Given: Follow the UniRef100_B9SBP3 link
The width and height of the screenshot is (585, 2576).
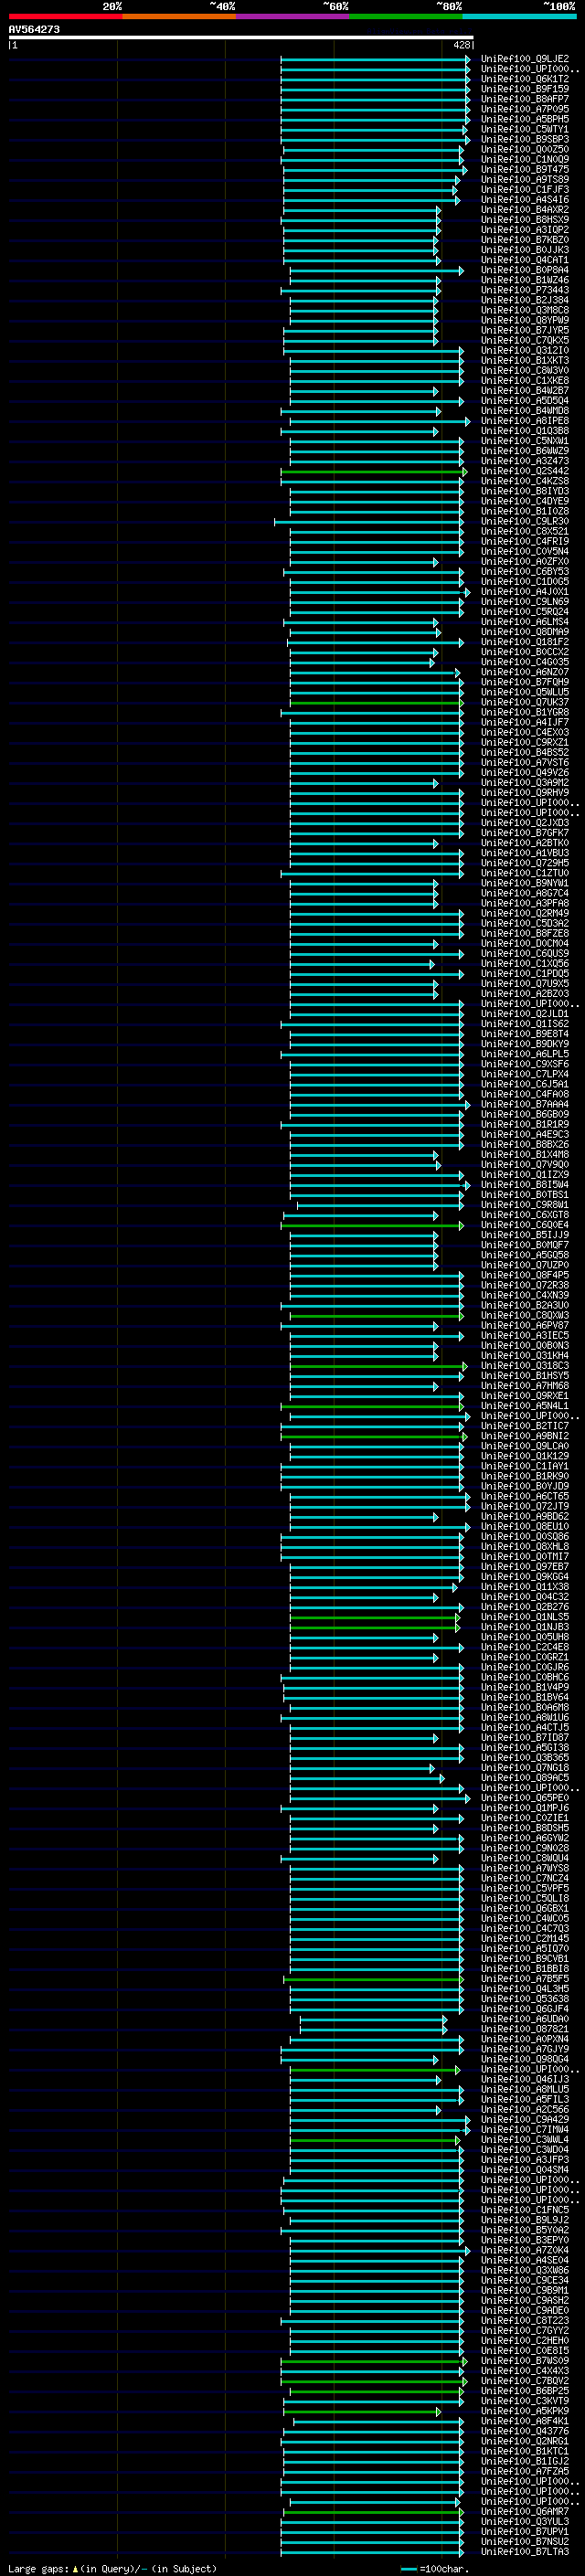Looking at the screenshot, I should (524, 139).
